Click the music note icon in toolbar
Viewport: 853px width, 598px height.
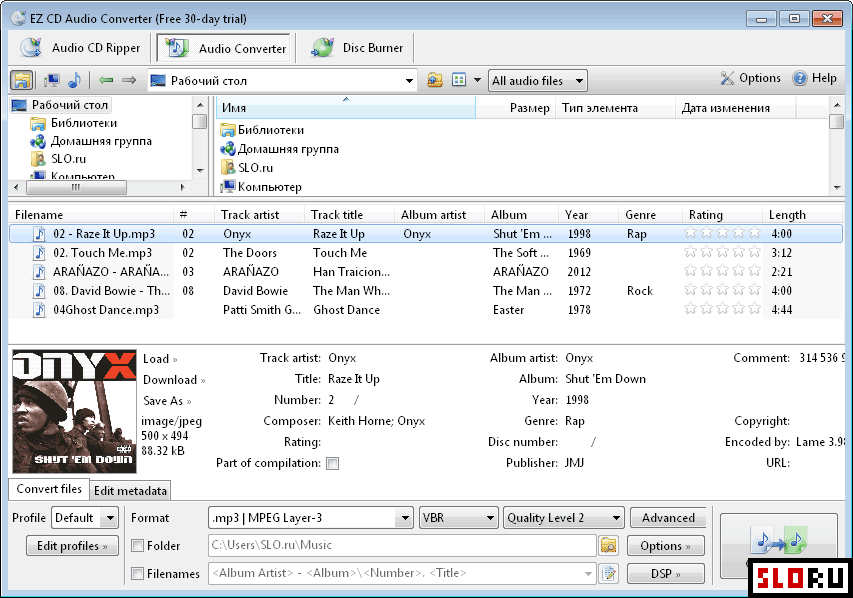(75, 80)
